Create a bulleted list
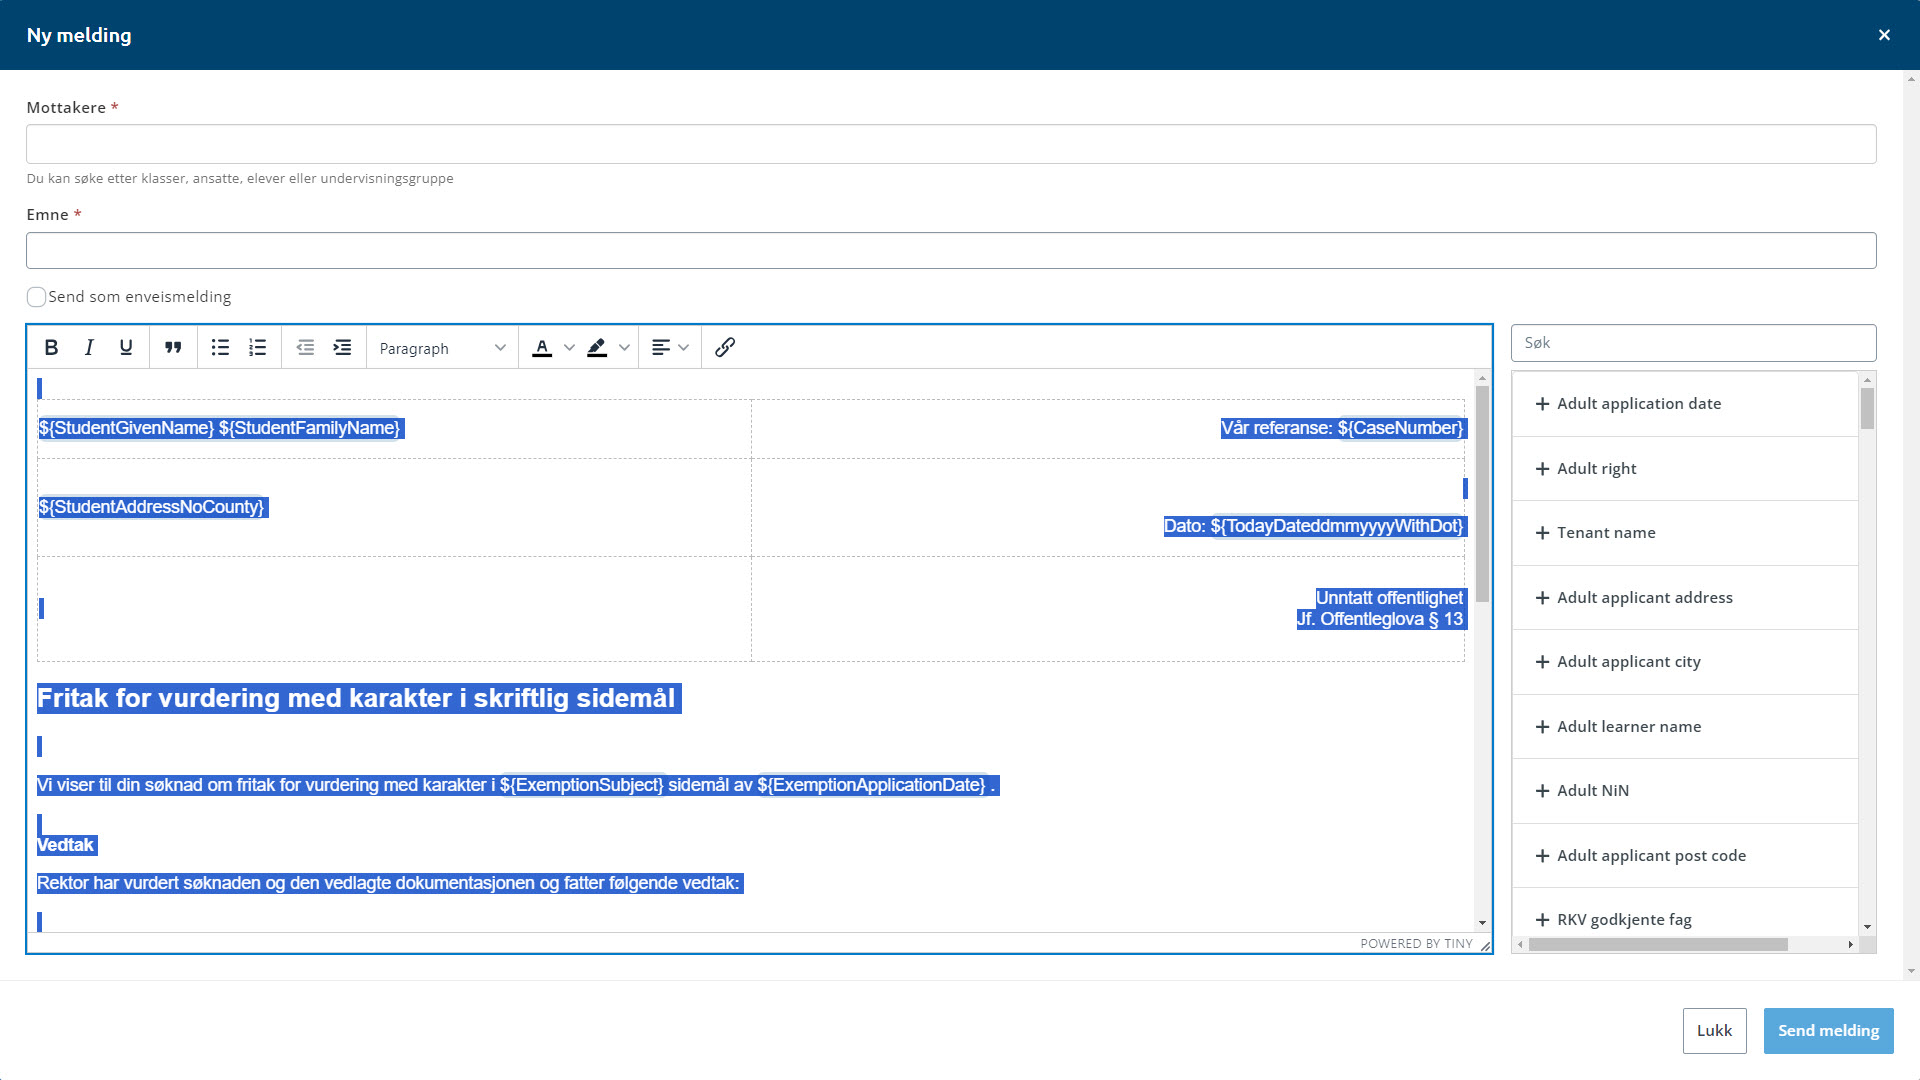The image size is (1920, 1080). tap(220, 347)
